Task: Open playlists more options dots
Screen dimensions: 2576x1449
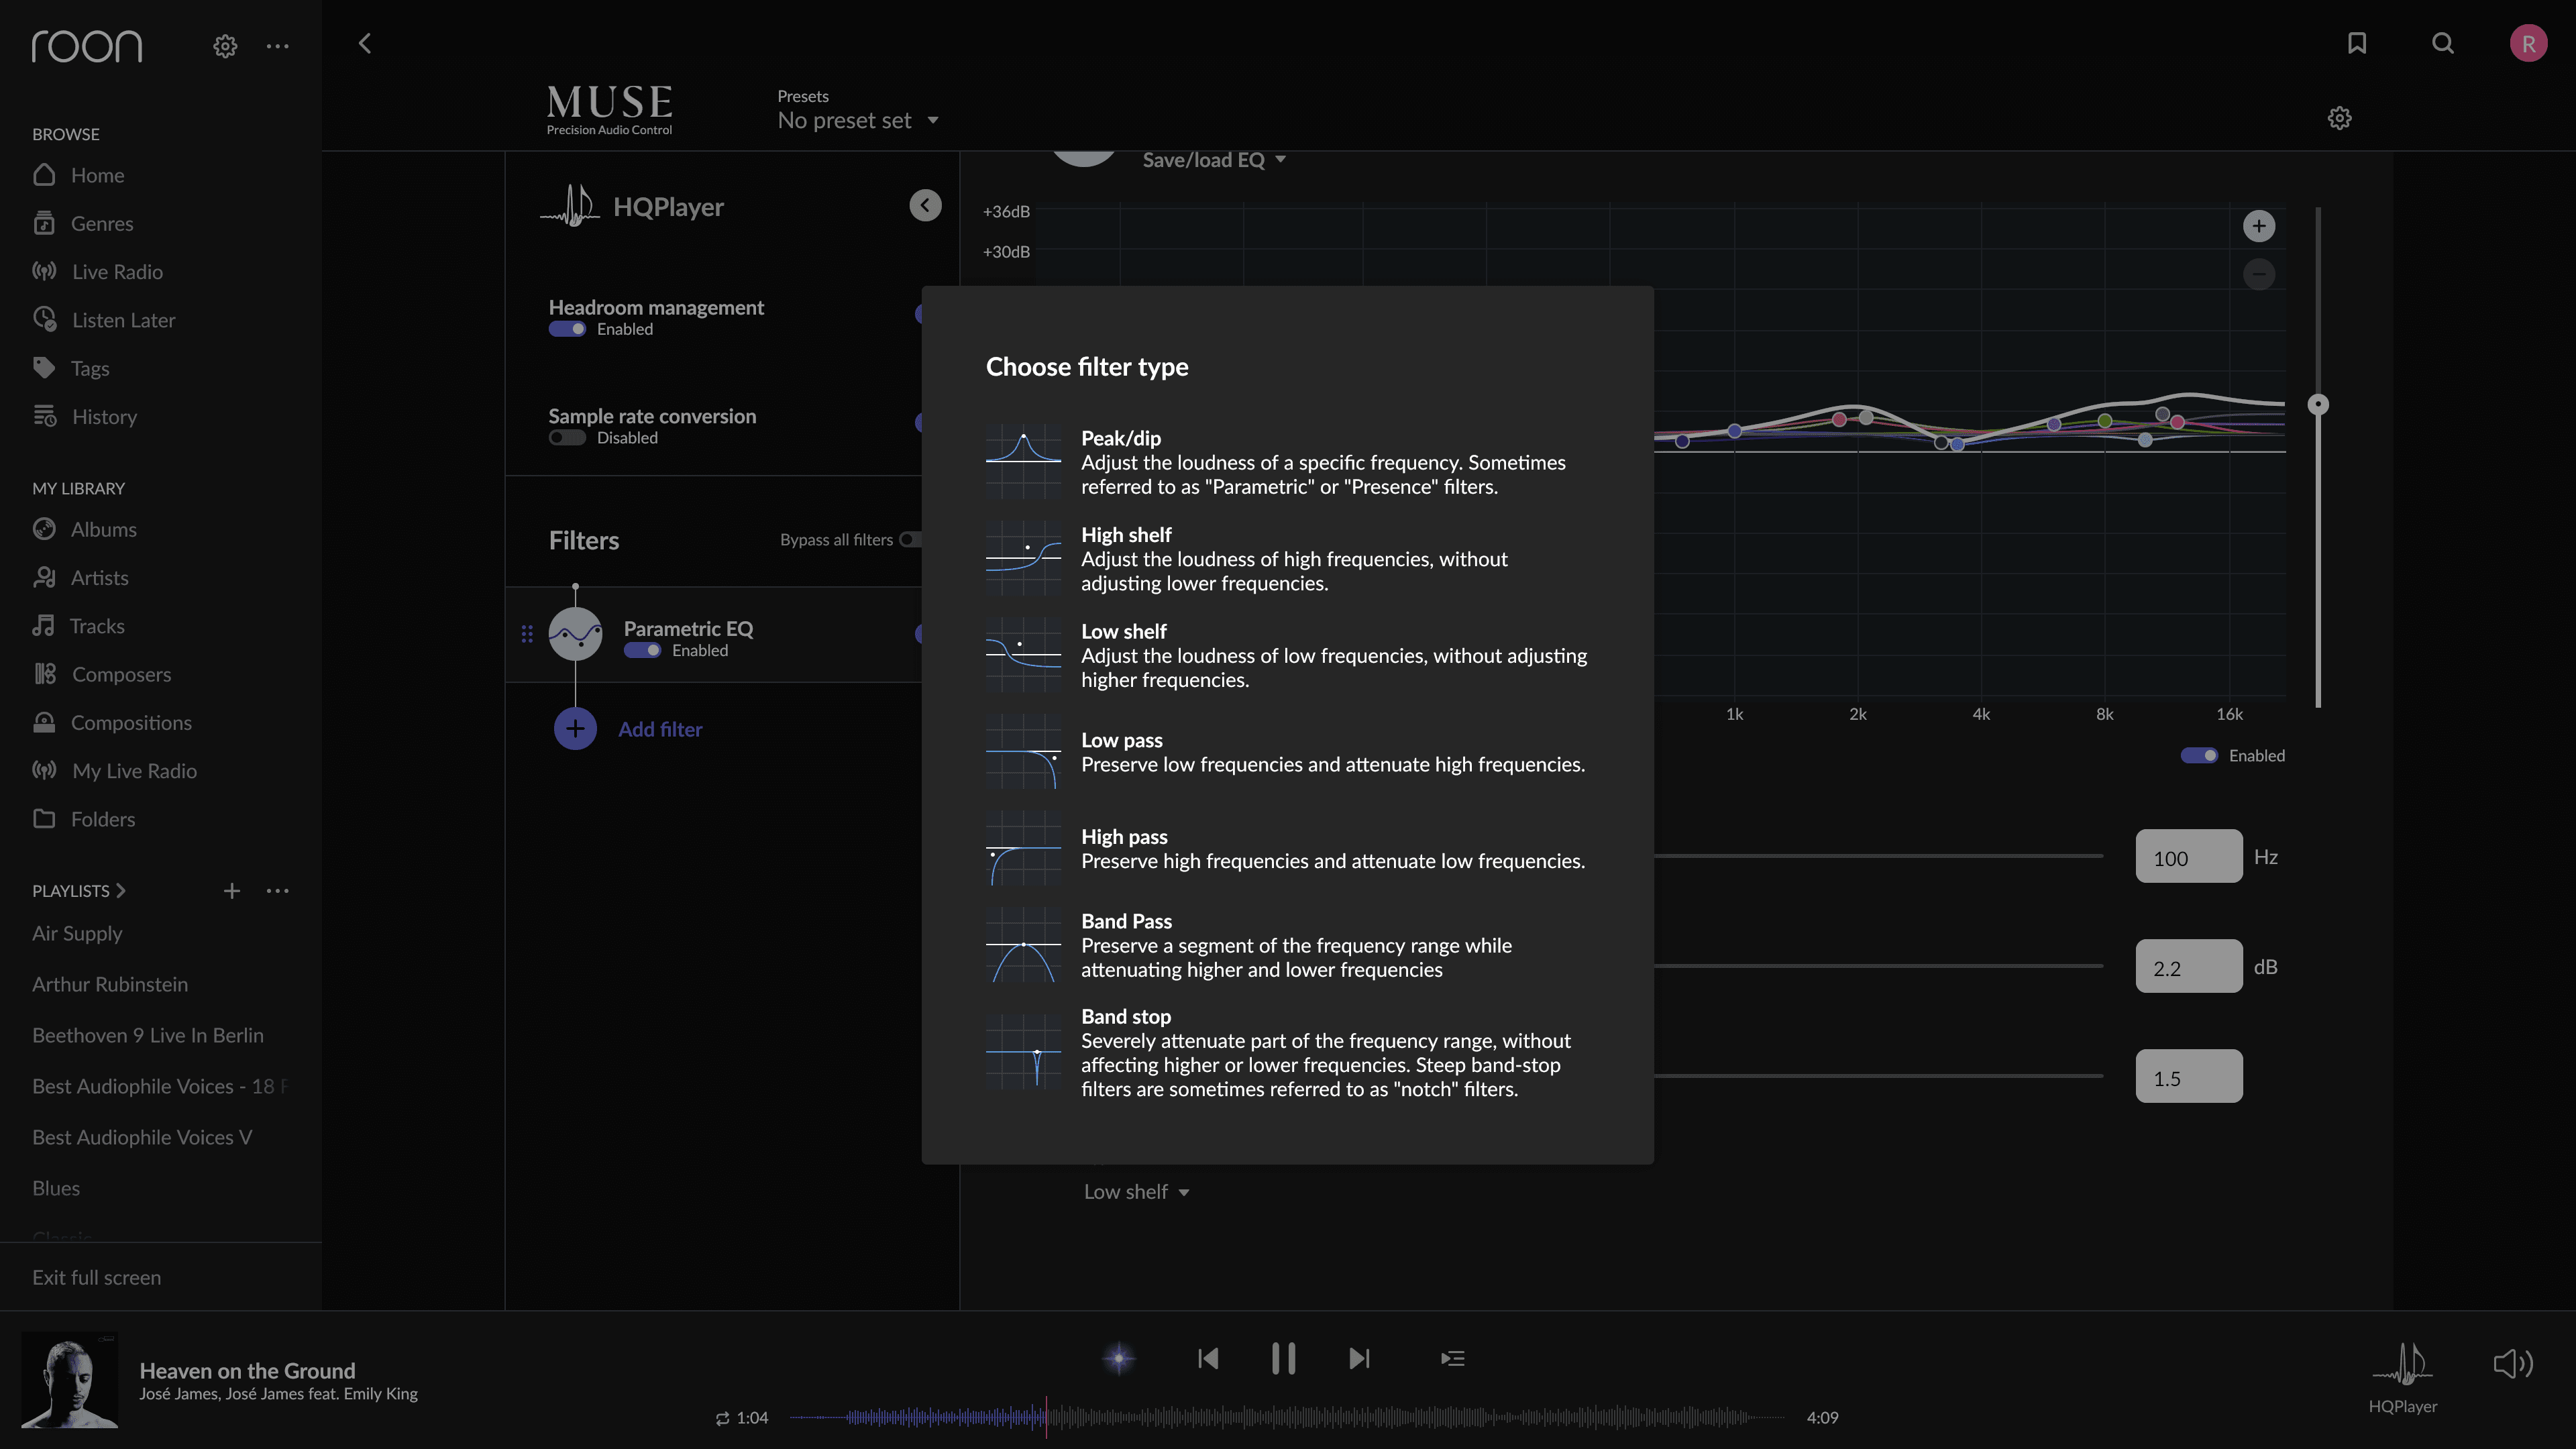Action: pos(277,891)
